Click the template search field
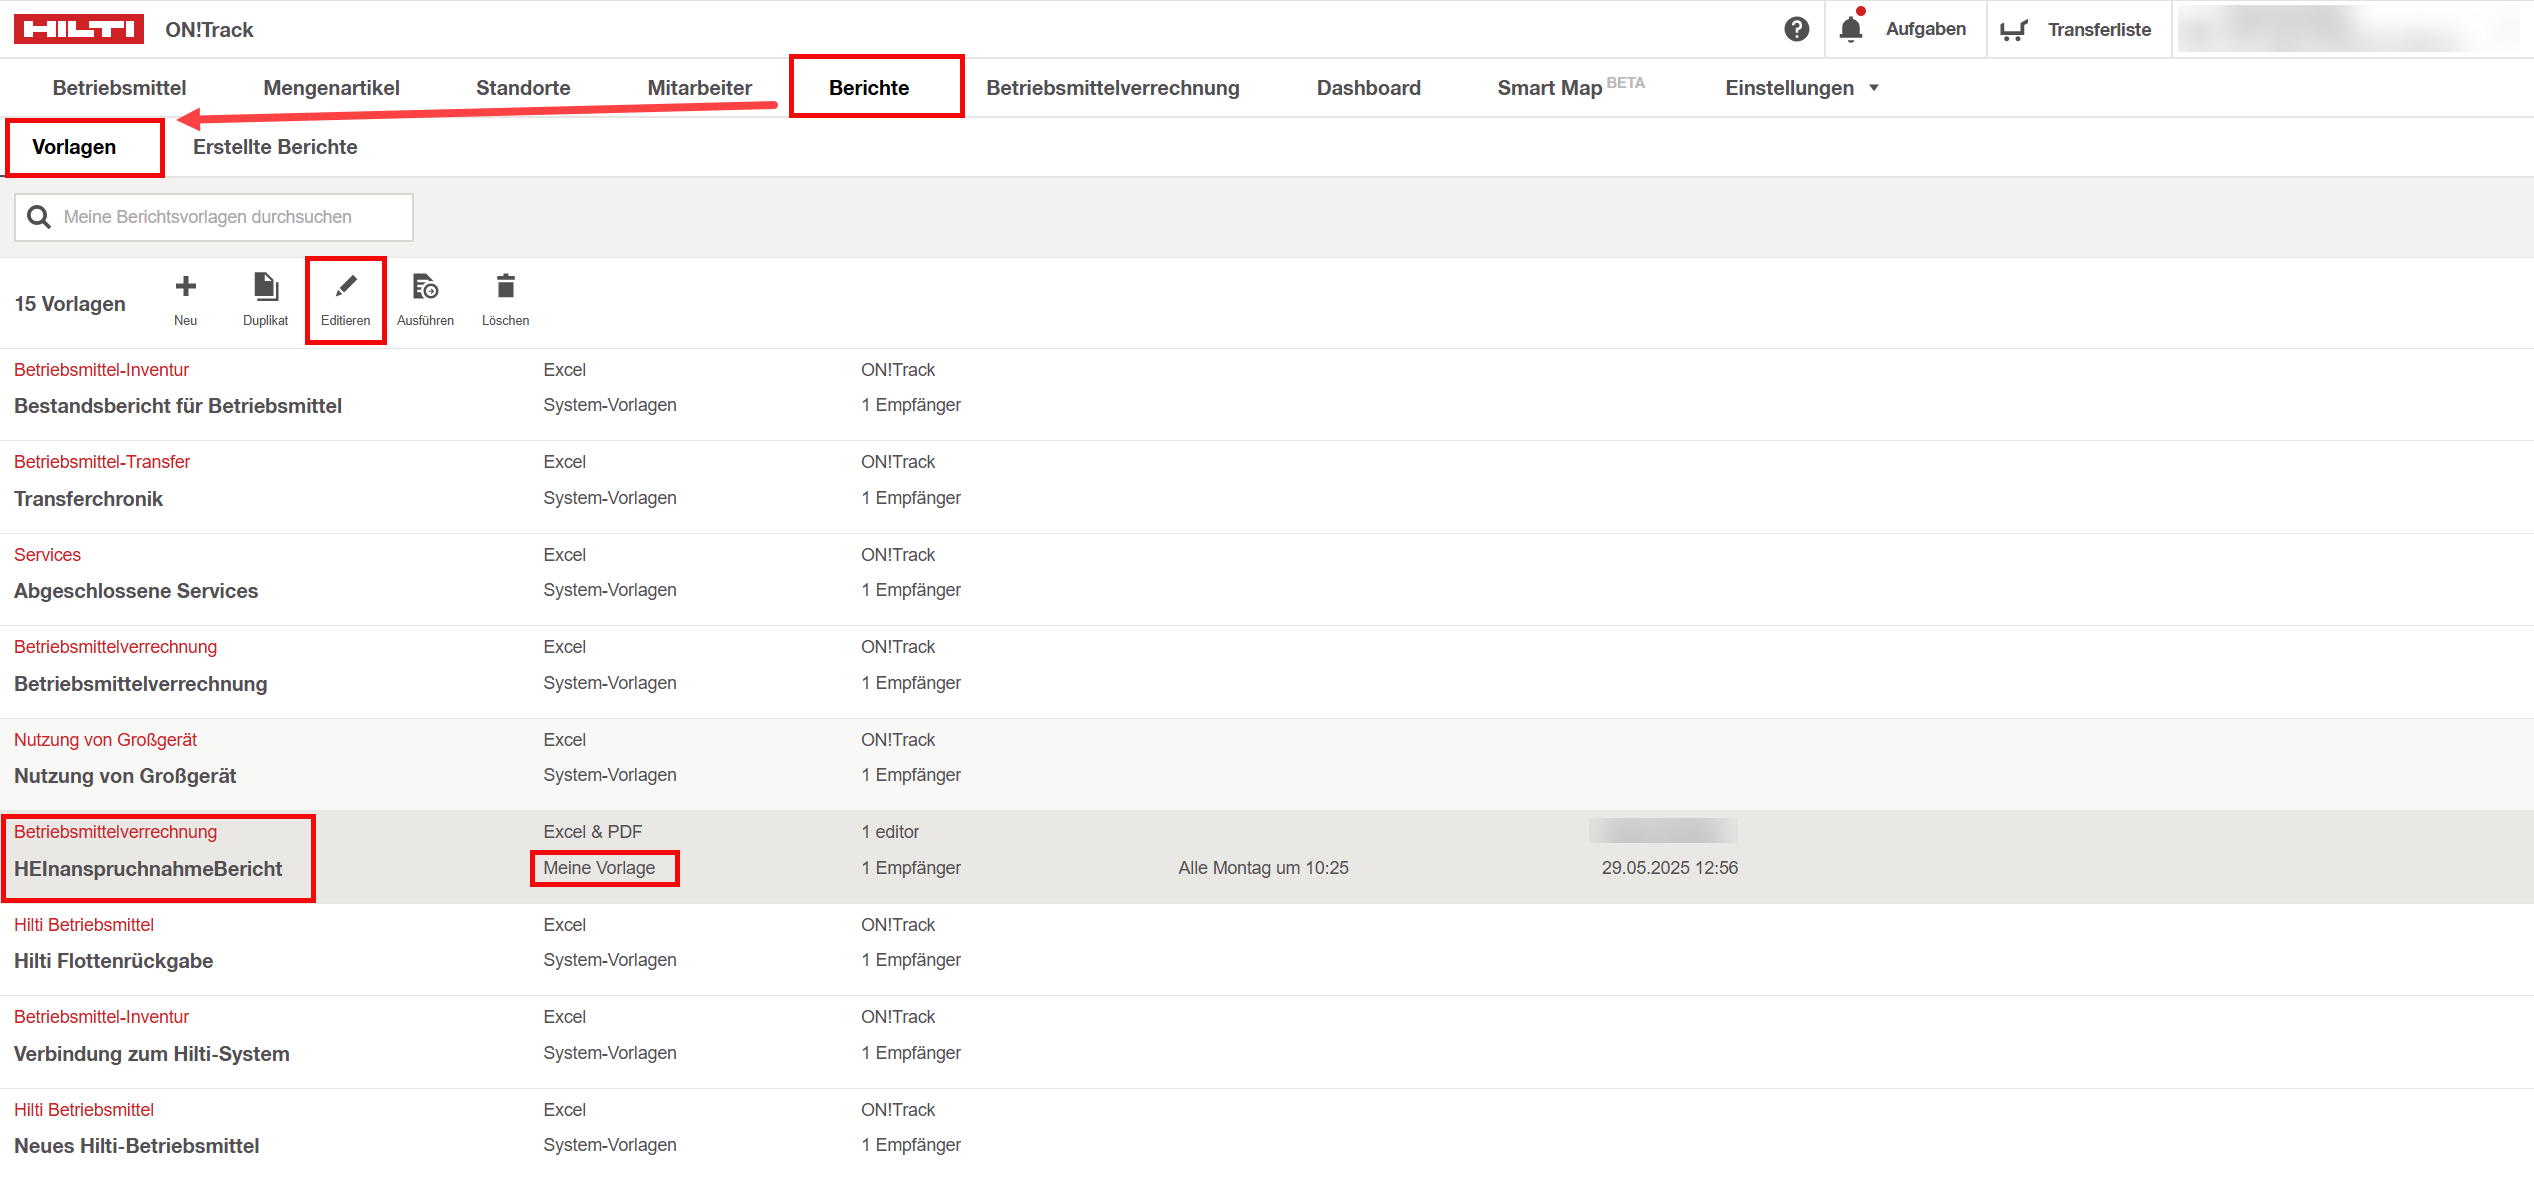The height and width of the screenshot is (1180, 2534). click(214, 217)
